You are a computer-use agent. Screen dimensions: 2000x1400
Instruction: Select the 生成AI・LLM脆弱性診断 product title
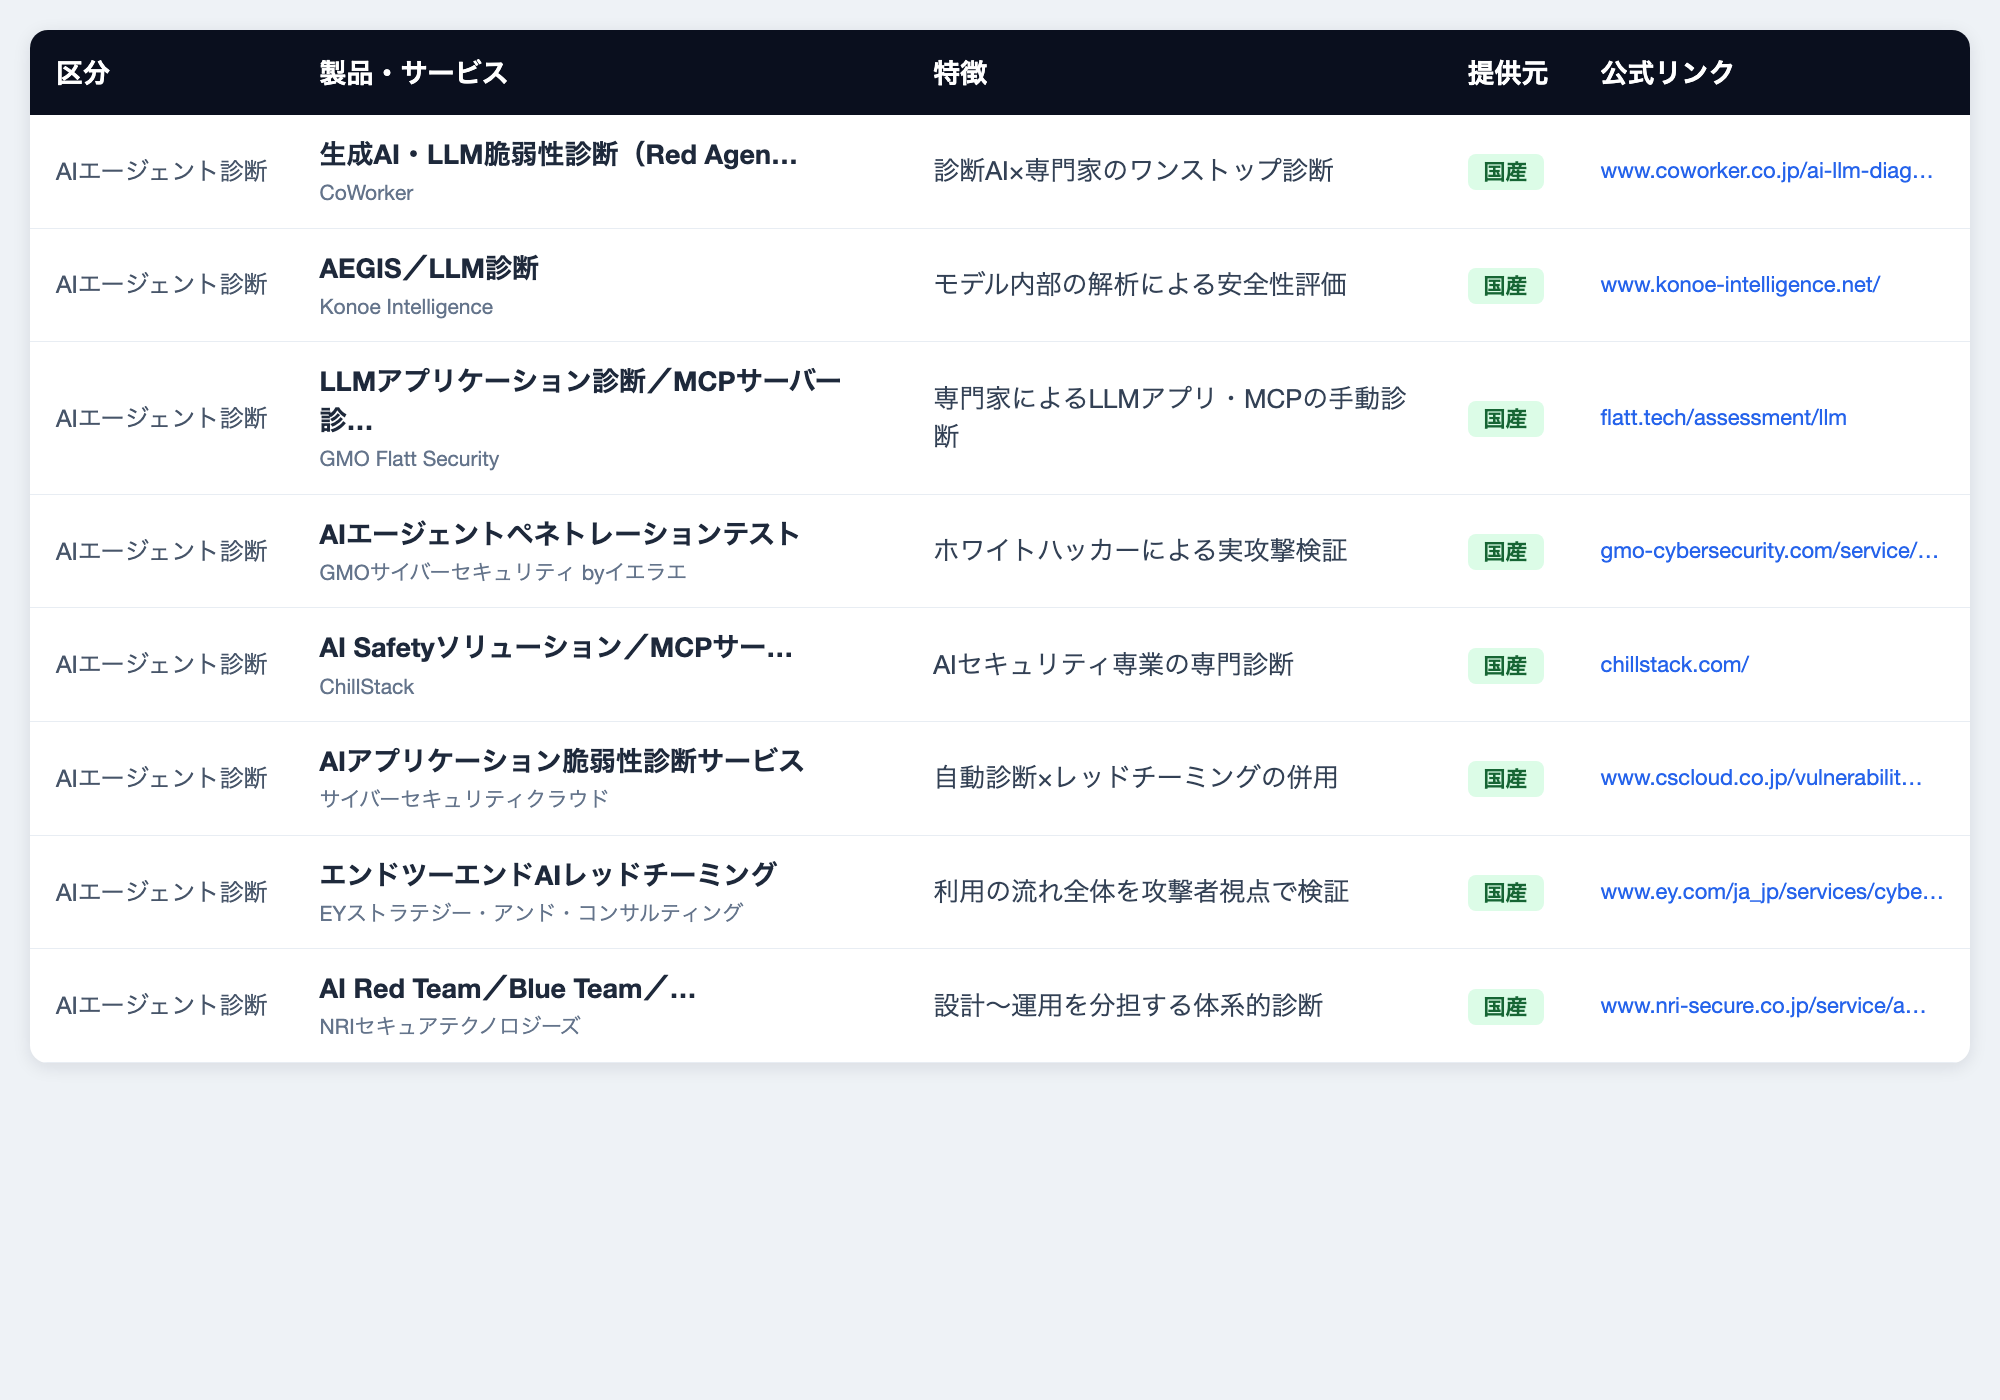point(558,155)
